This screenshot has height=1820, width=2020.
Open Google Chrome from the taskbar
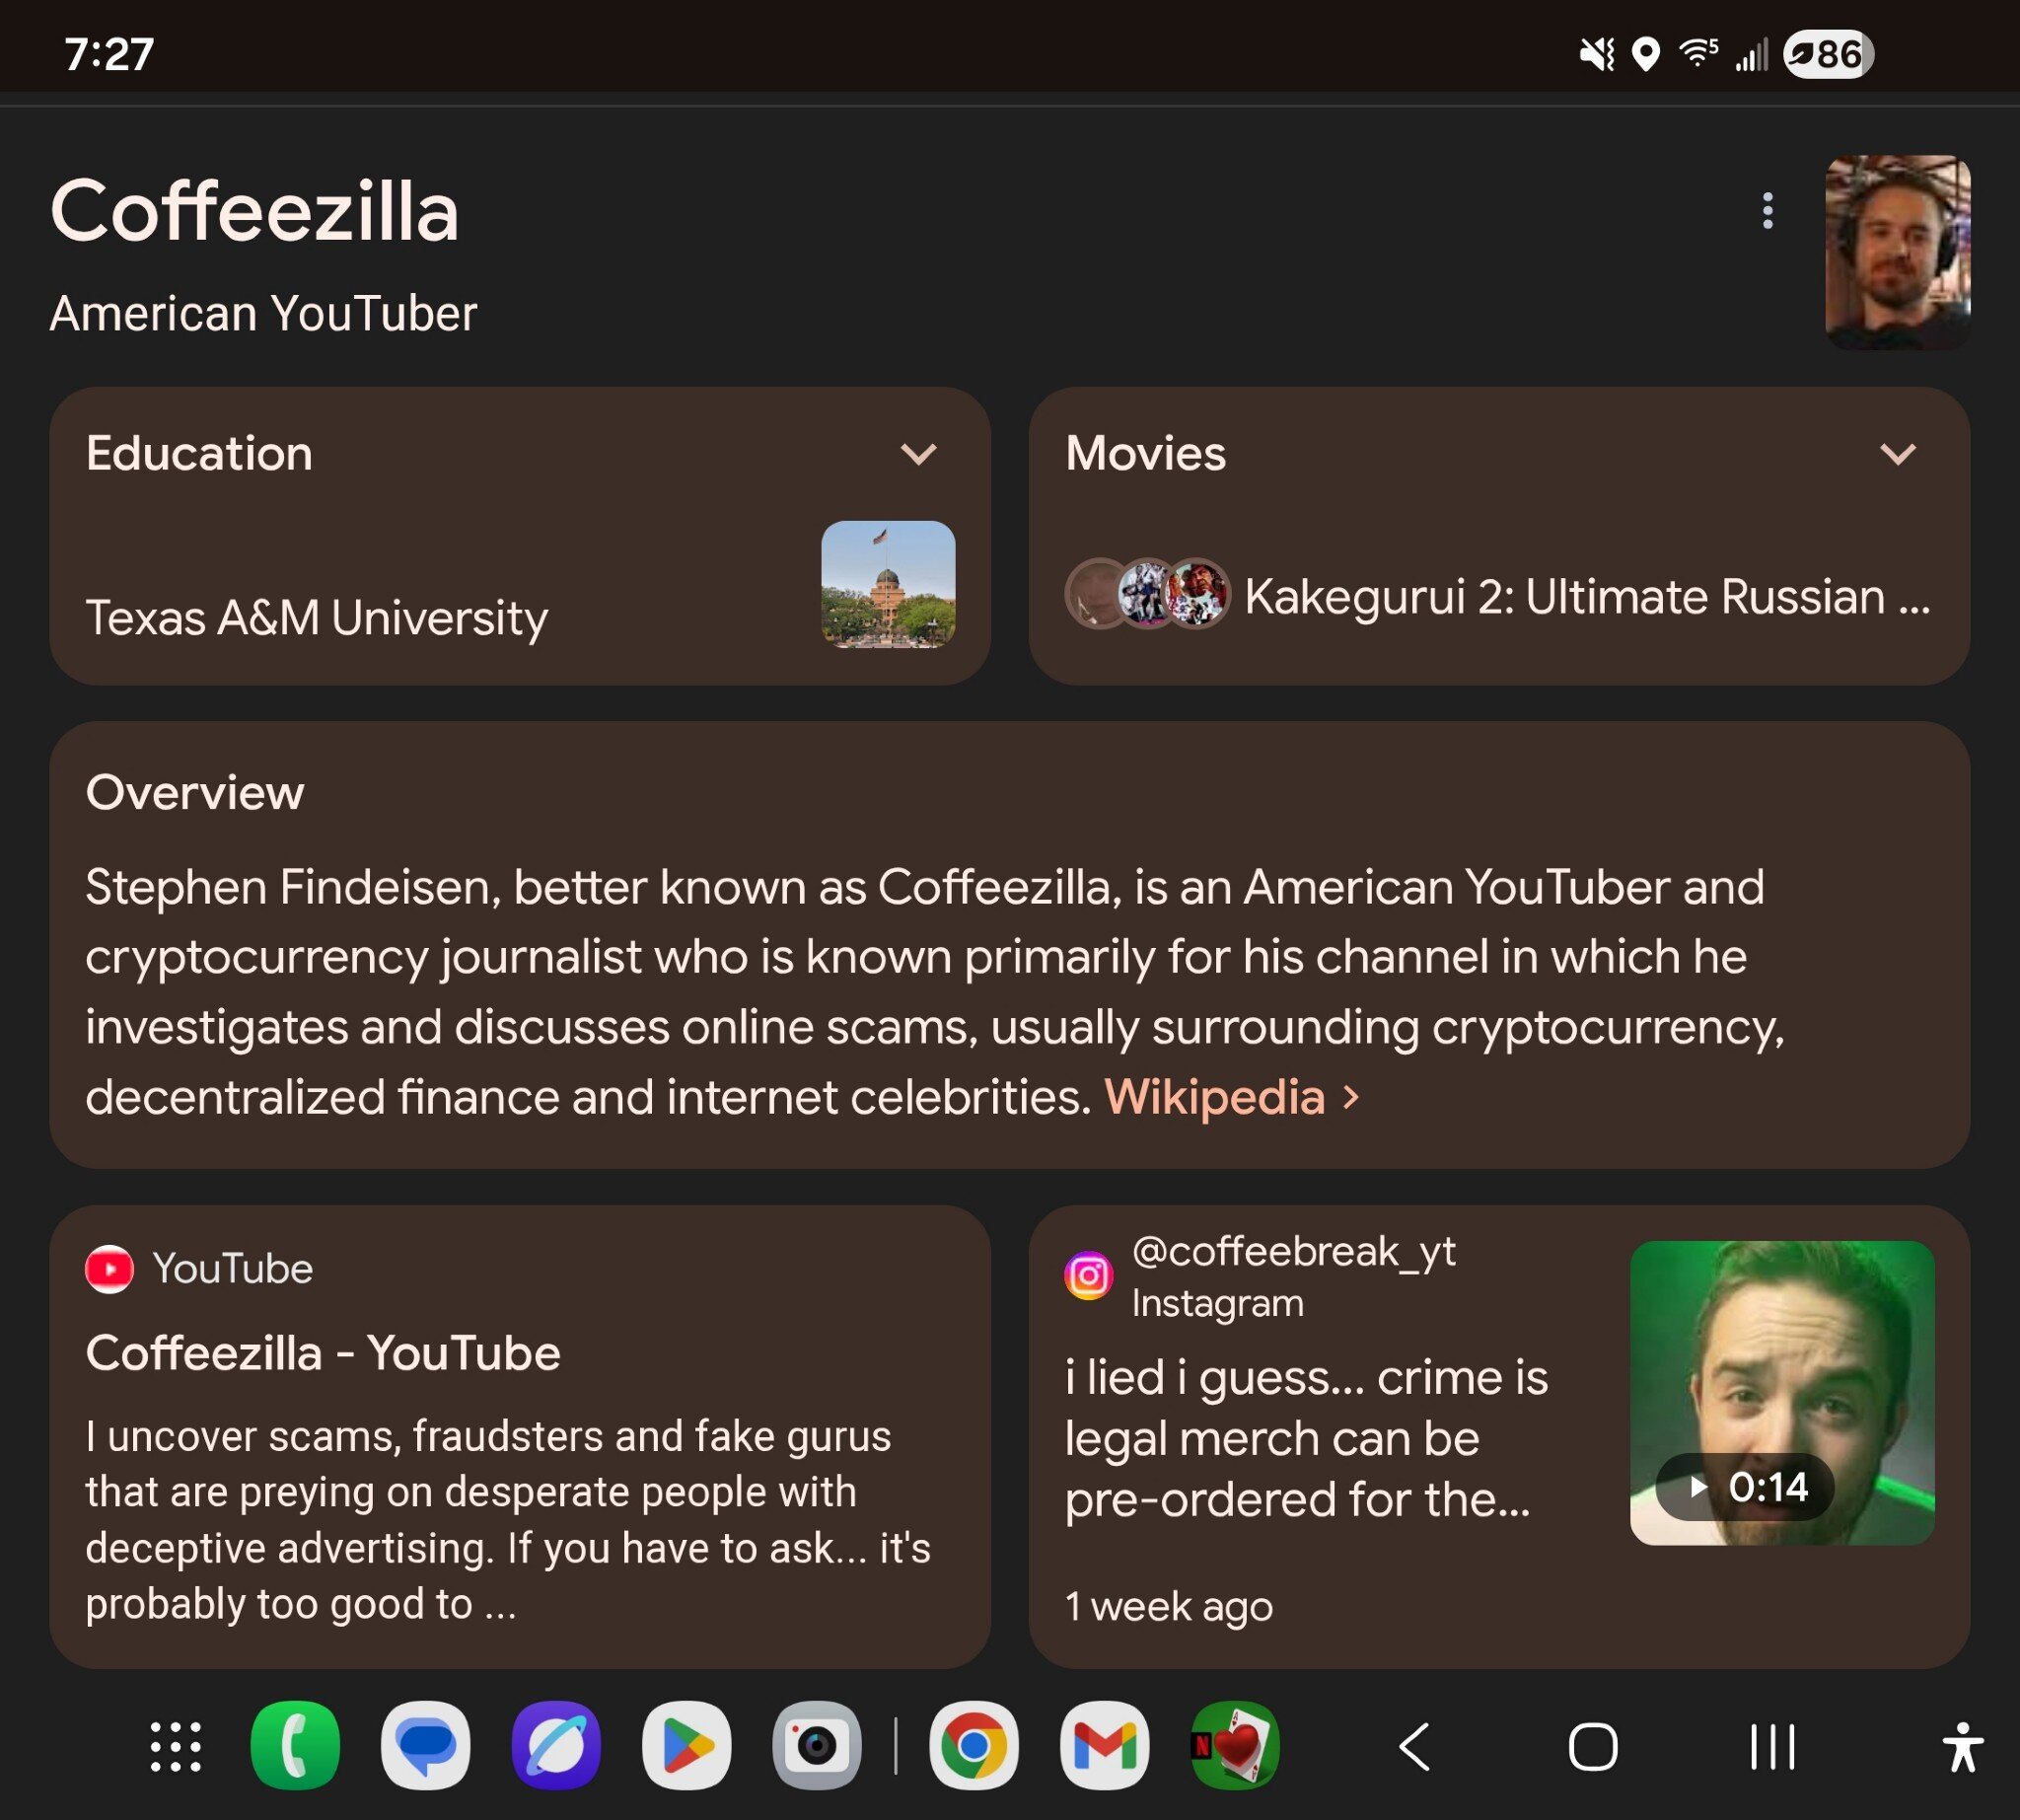tap(973, 1747)
